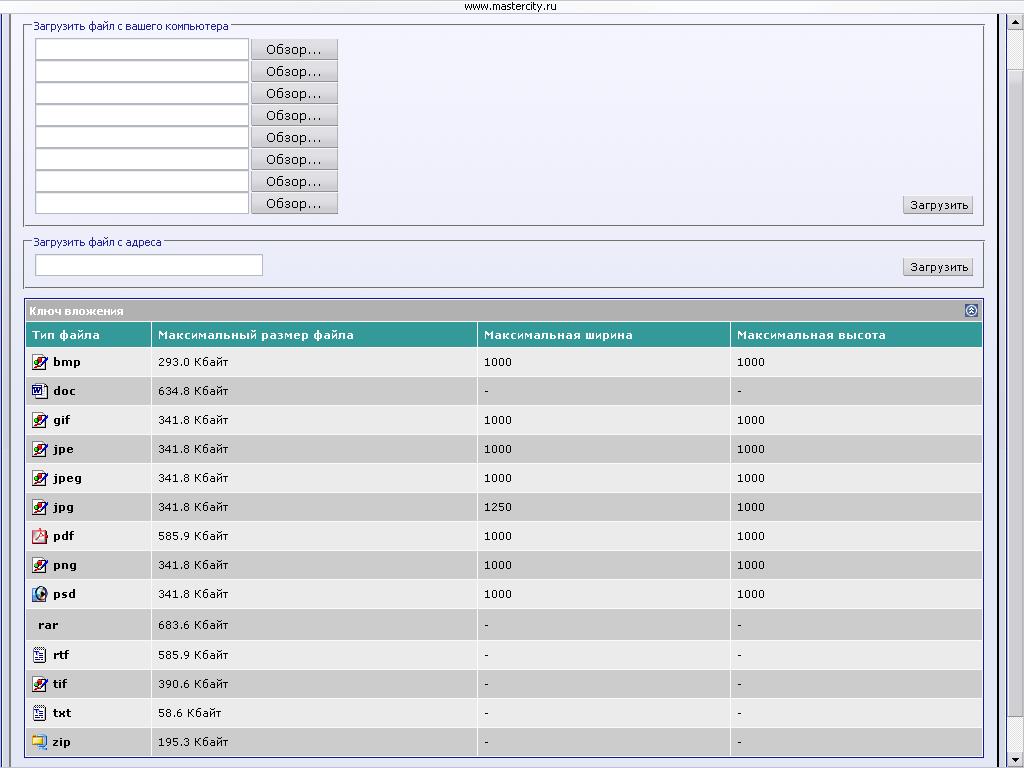Focus the file URL address field
The width and height of the screenshot is (1024, 768).
coord(149,265)
